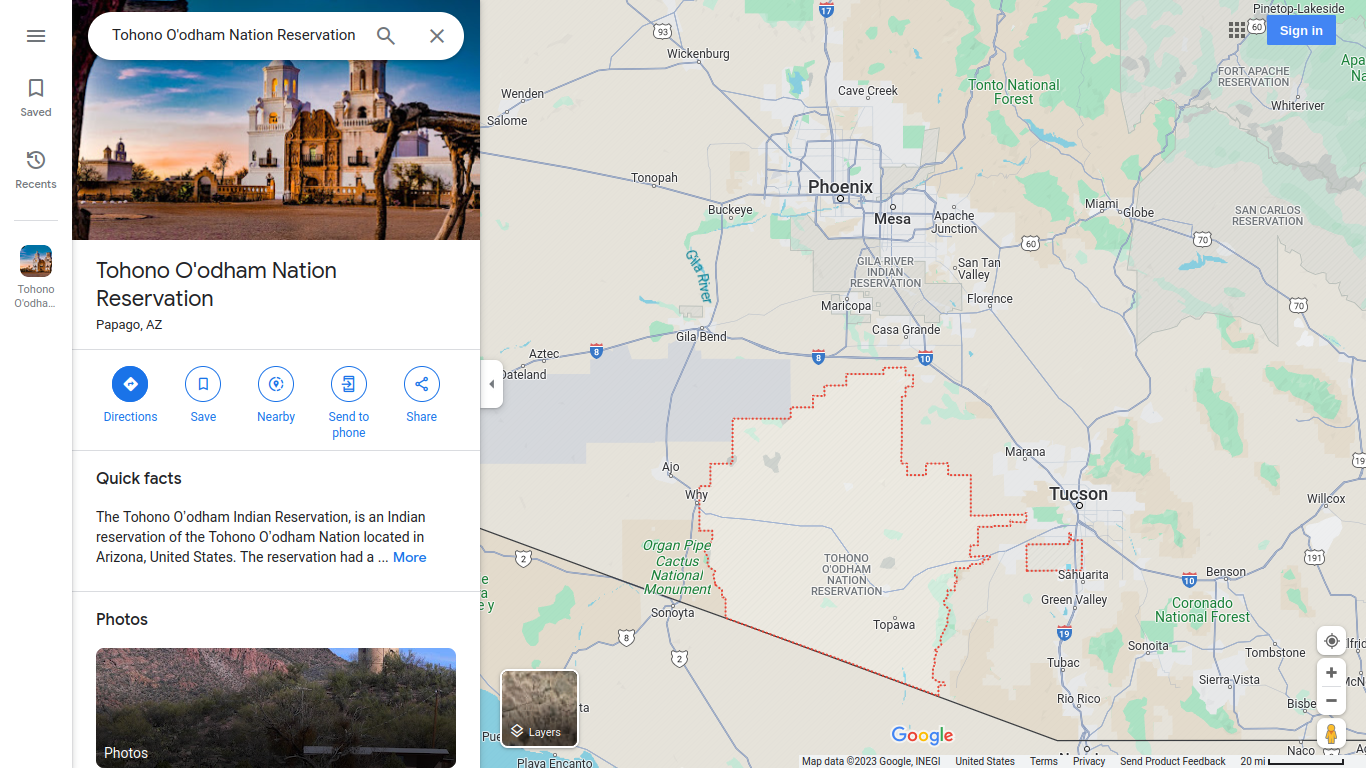The width and height of the screenshot is (1366, 768).
Task: Click the Marana map label
Action: [x=1025, y=452]
